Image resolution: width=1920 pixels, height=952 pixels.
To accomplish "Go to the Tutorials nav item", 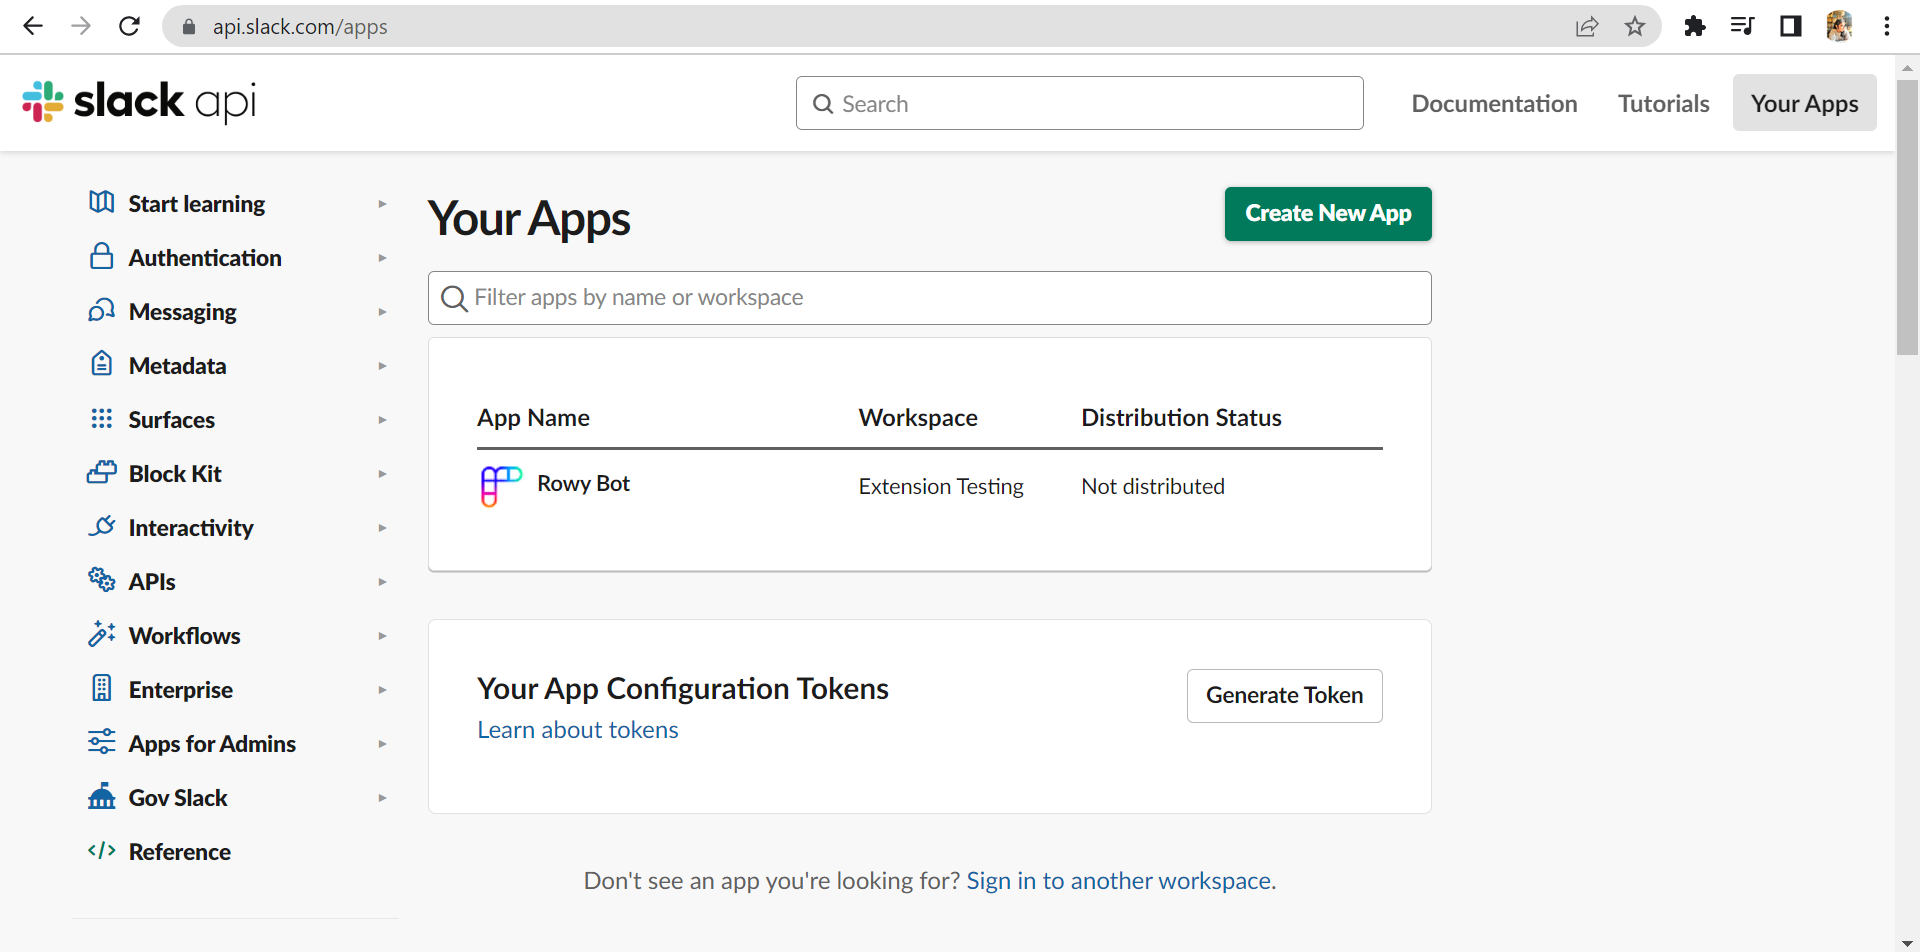I will [x=1663, y=104].
